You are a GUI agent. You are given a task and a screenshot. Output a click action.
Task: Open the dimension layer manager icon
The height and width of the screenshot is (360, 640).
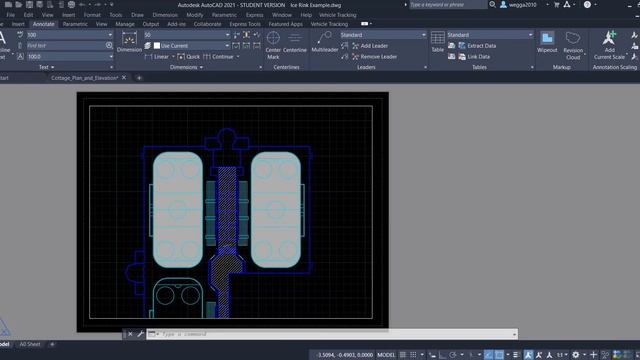pyautogui.click(x=148, y=46)
